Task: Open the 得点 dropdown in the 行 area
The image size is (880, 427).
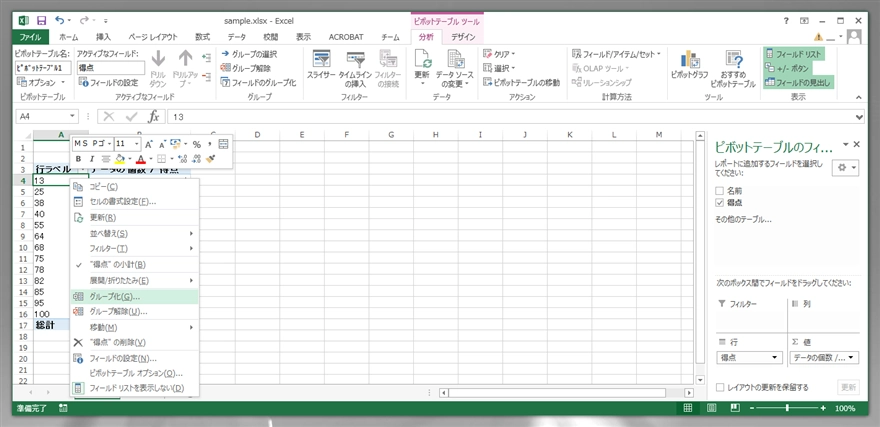Action: (x=775, y=357)
